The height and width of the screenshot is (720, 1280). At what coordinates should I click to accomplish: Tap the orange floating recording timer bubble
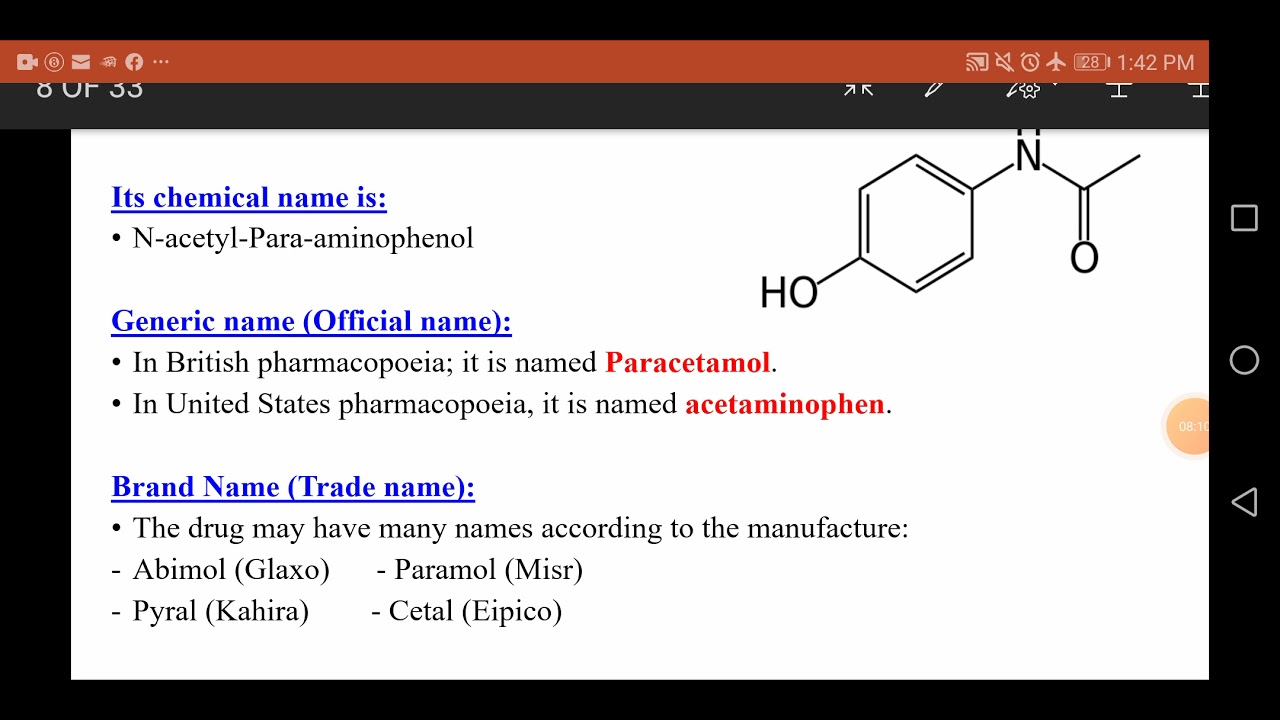1188,426
